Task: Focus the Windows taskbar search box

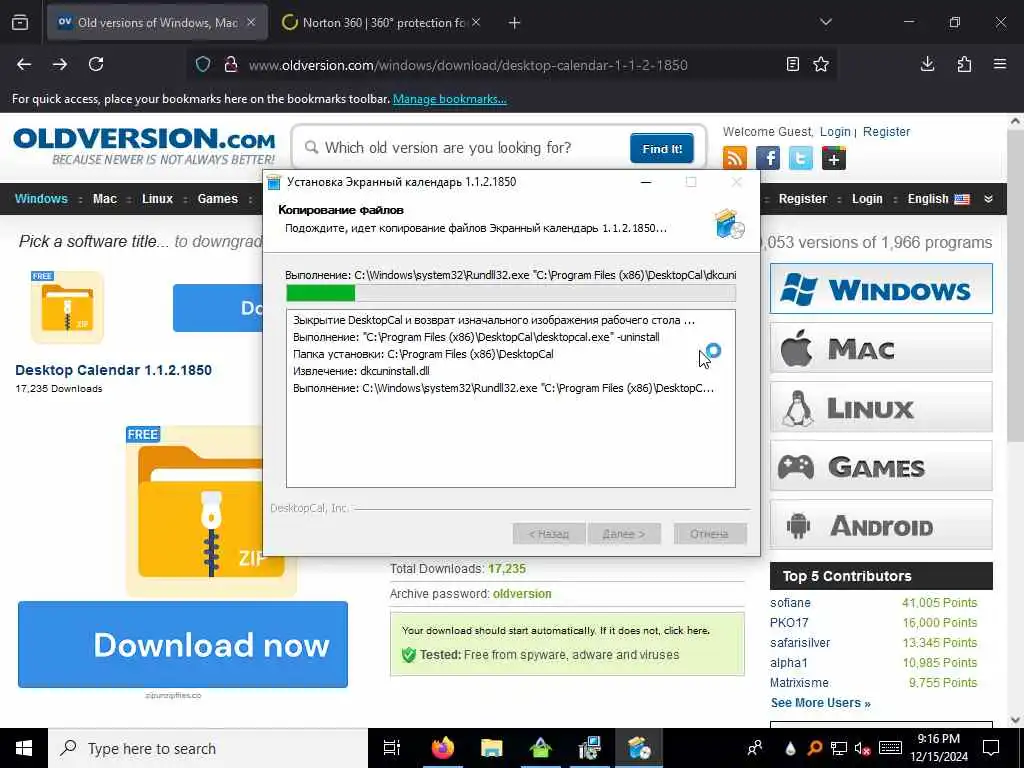Action: 208,748
